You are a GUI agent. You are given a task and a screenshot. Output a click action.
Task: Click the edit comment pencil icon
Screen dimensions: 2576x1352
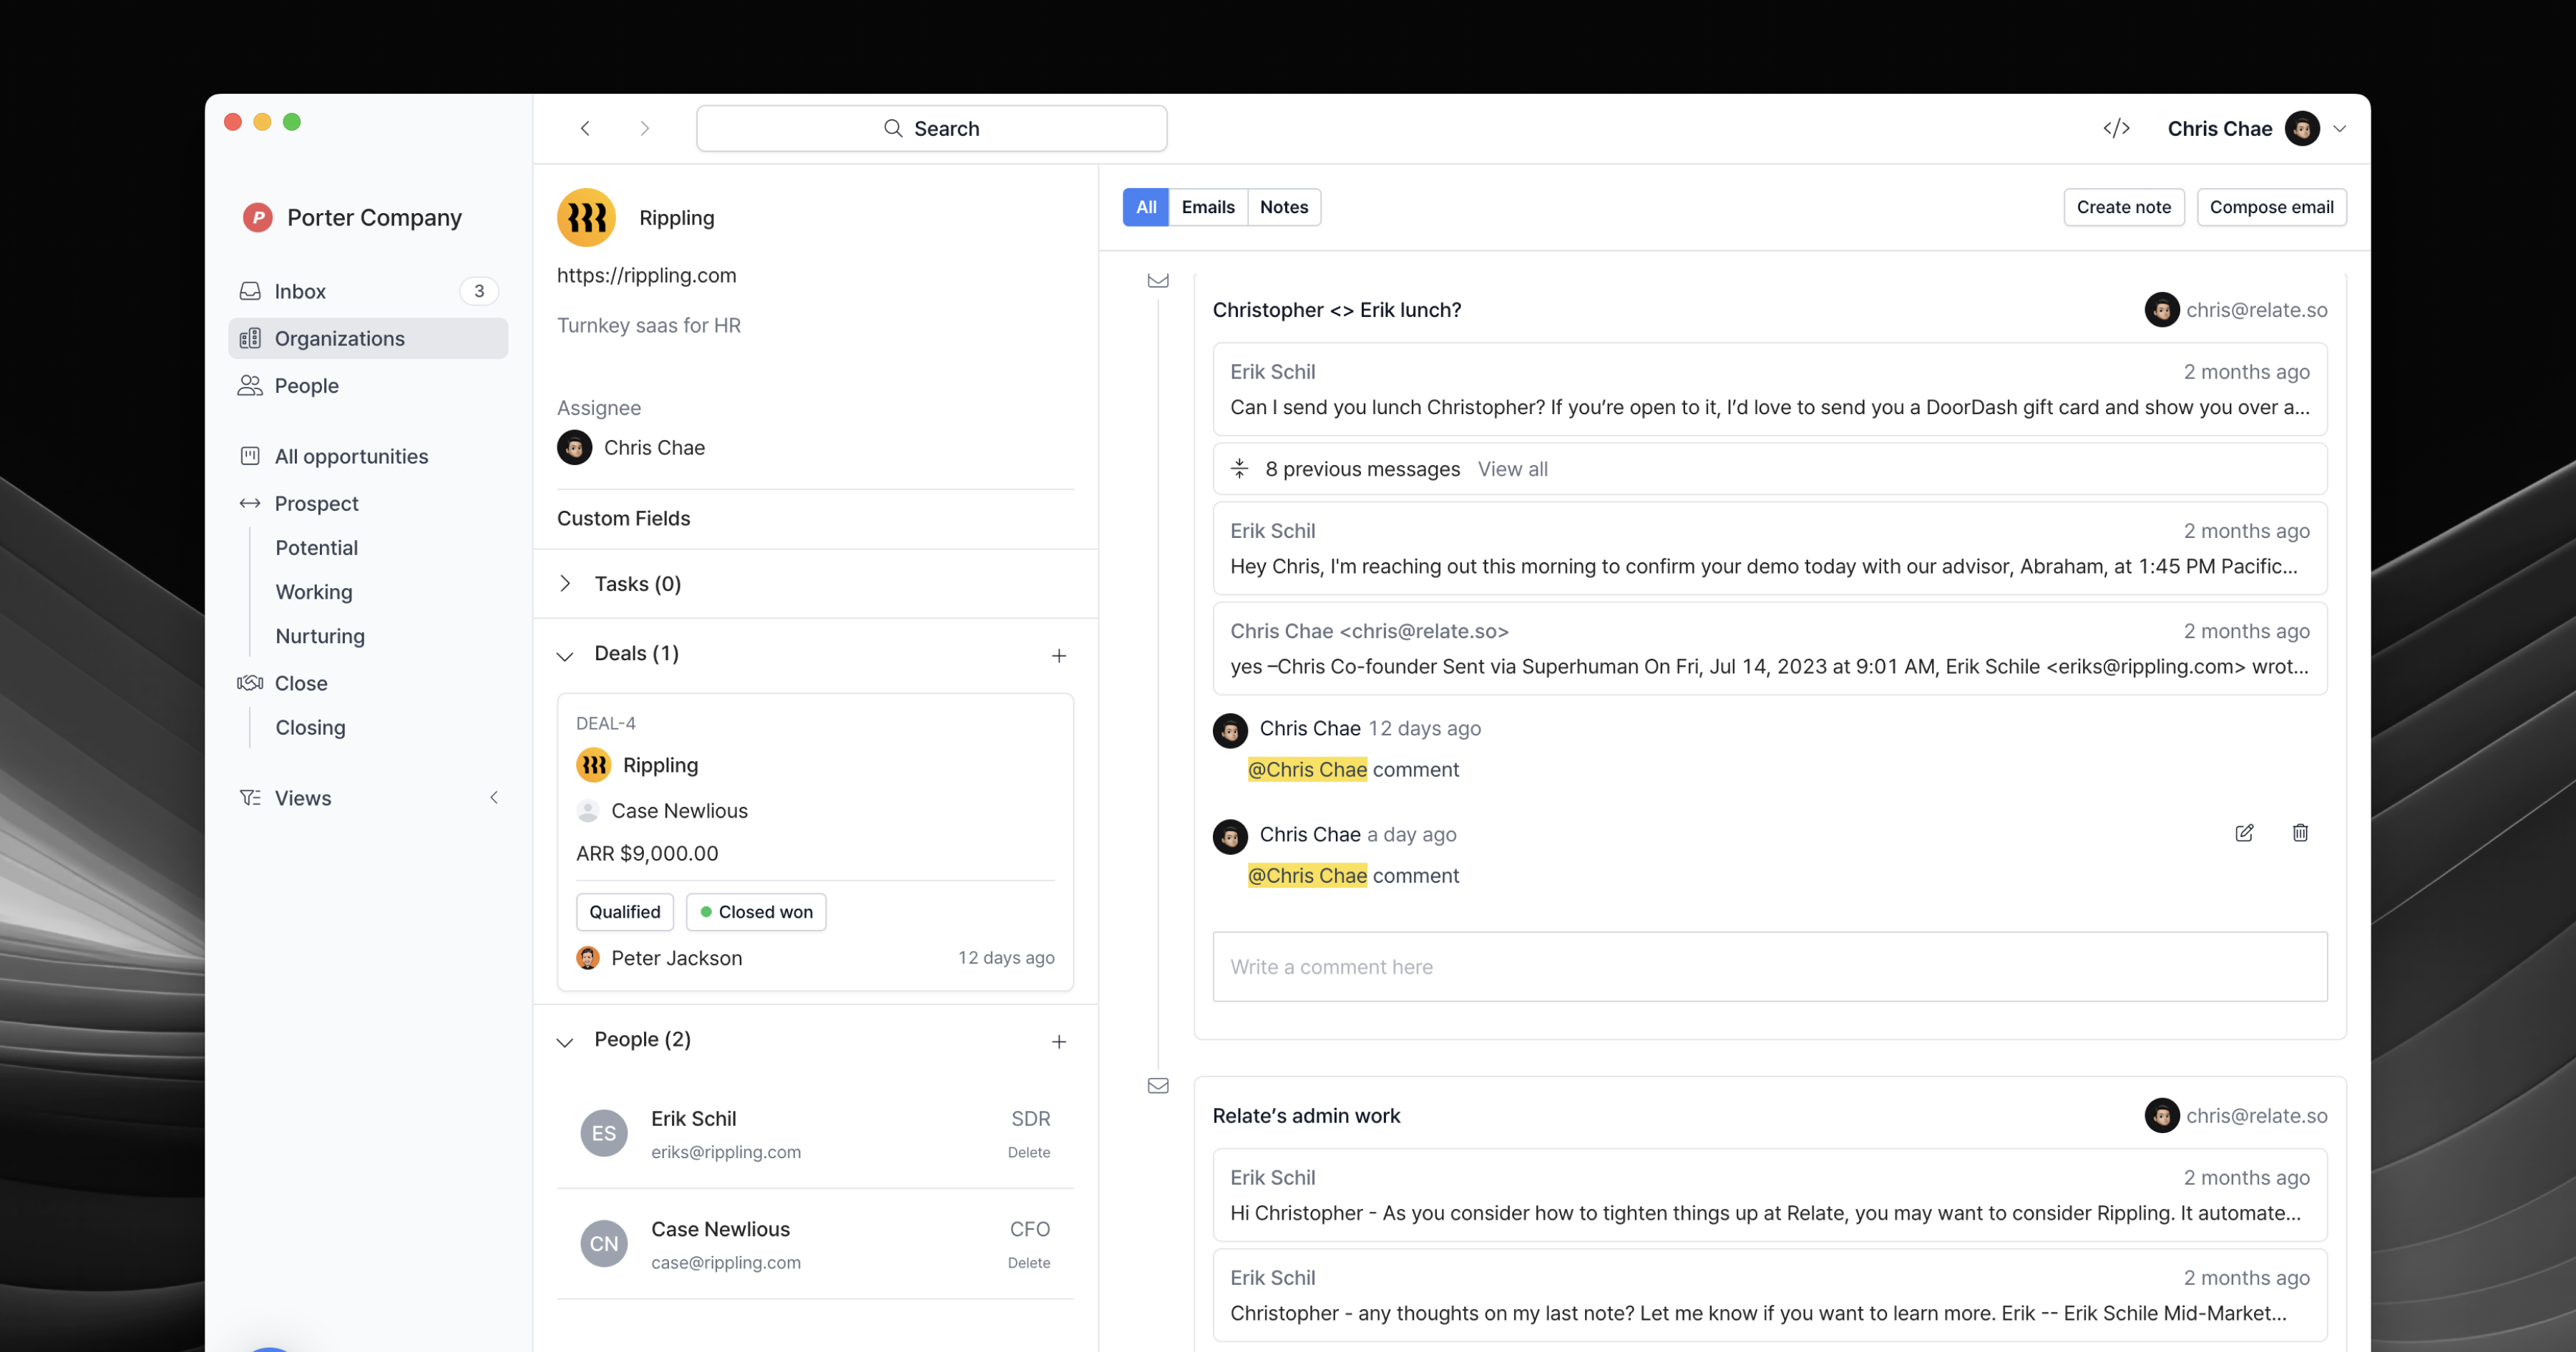click(2244, 833)
